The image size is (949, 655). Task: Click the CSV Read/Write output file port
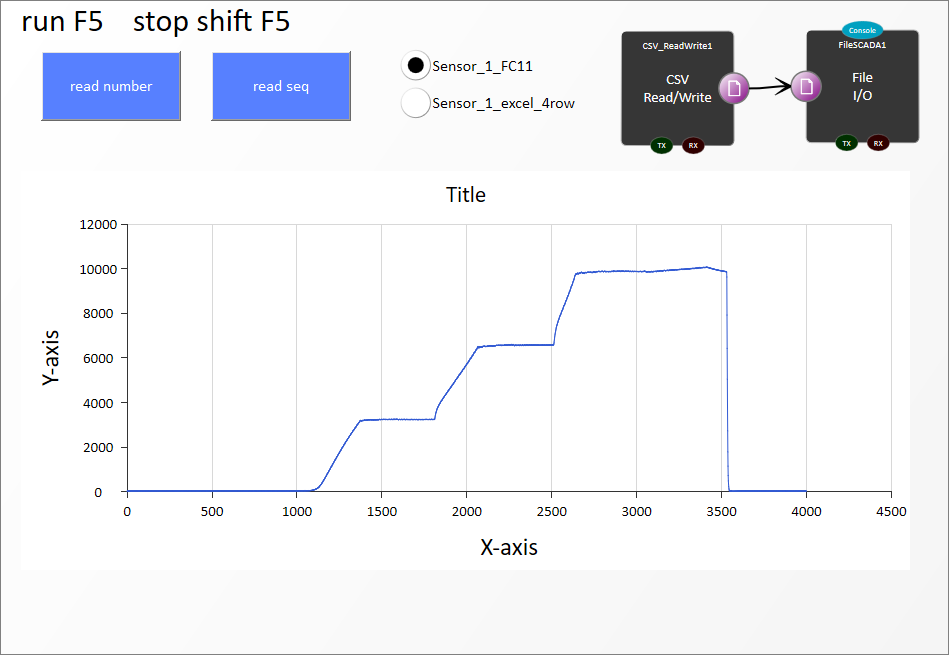click(x=733, y=88)
